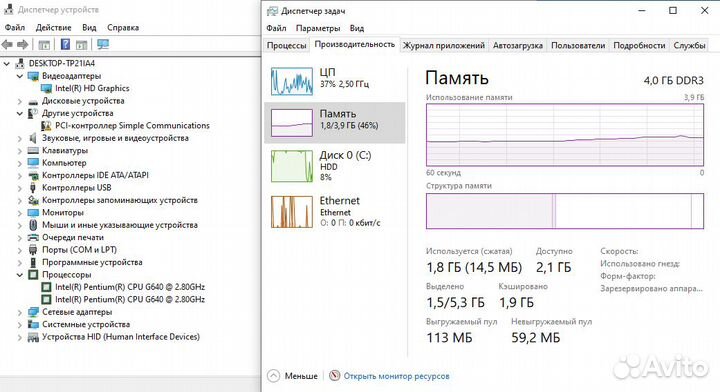720x392 pixels.
Task: Click Открыть монитор ресурсов link
Action: tap(396, 376)
